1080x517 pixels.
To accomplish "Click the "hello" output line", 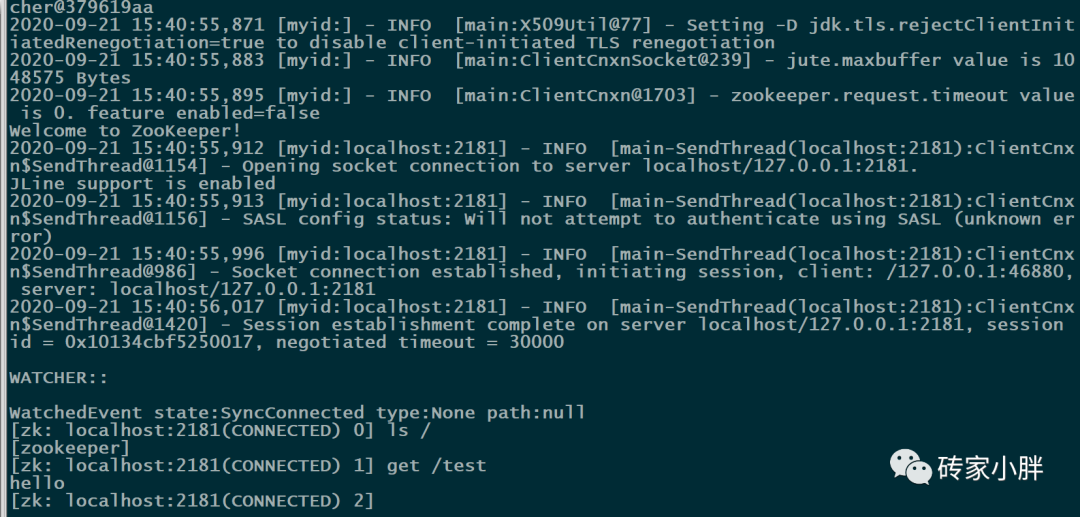I will (x=37, y=483).
